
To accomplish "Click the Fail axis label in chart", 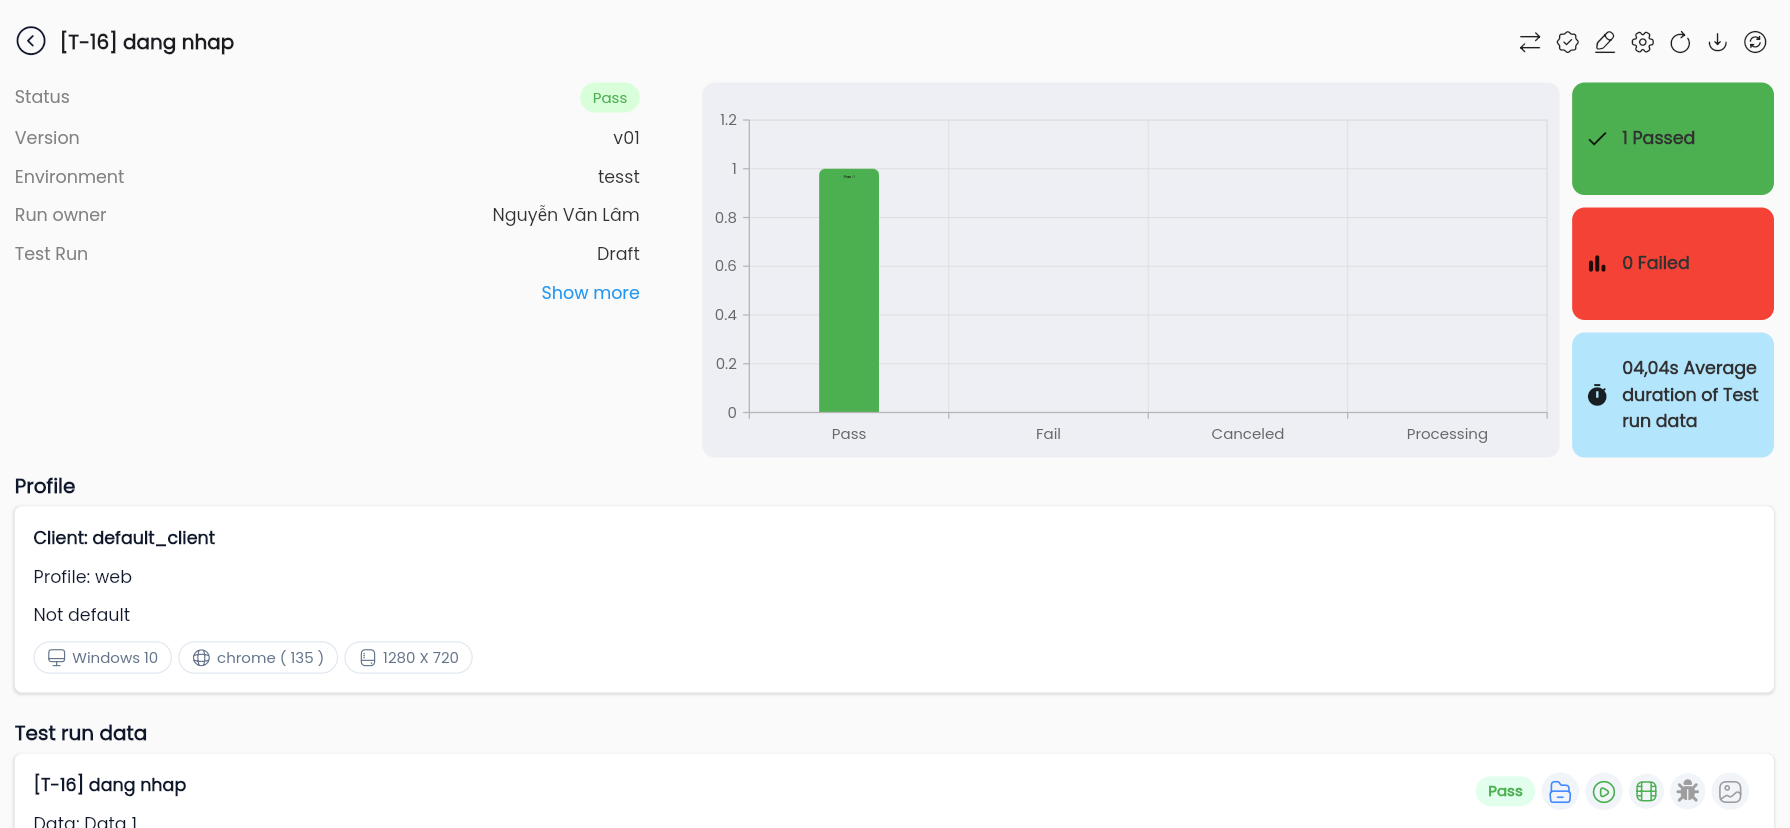I will pos(1048,434).
